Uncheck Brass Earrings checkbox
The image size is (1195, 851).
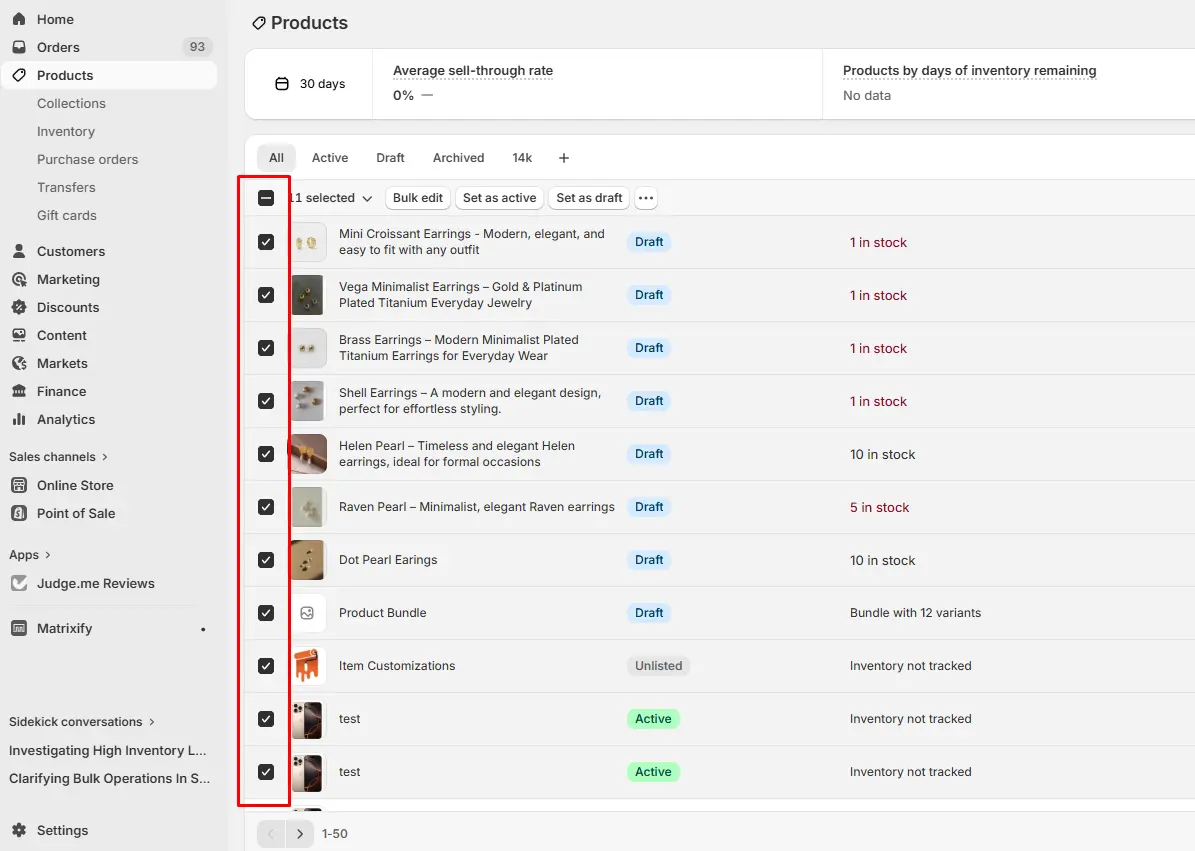[266, 348]
